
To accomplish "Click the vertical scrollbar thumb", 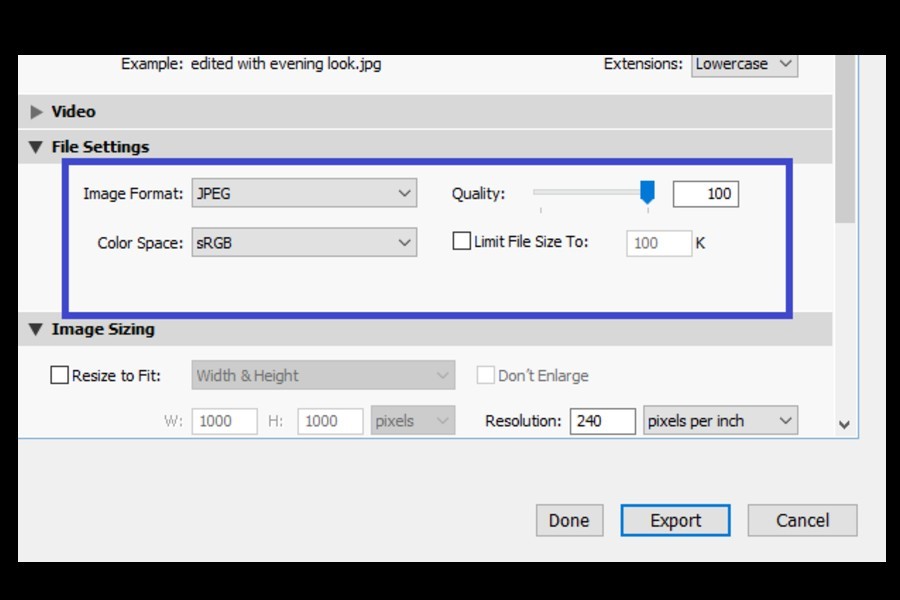I will click(x=845, y=140).
